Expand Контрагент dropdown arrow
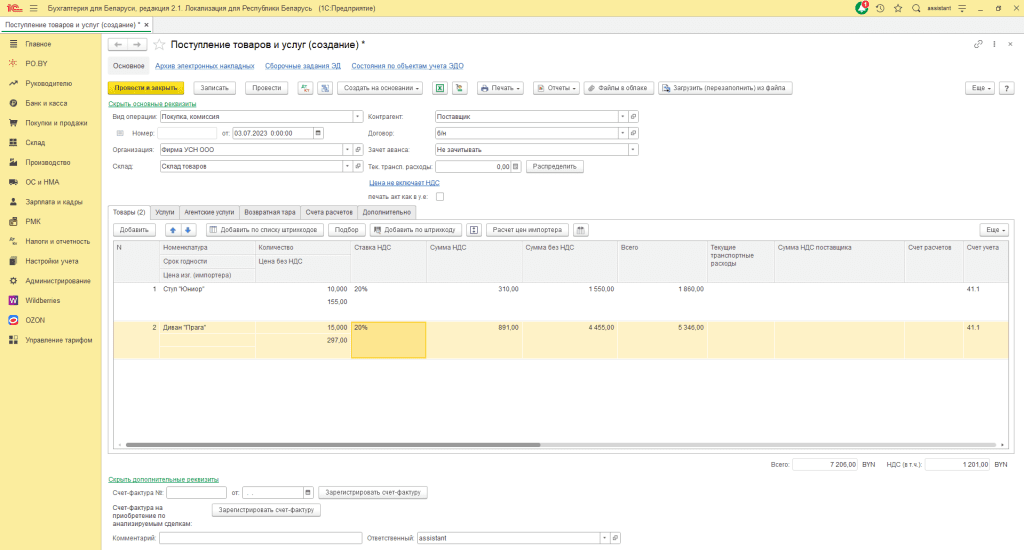Image resolution: width=1024 pixels, height=550 pixels. pyautogui.click(x=623, y=116)
